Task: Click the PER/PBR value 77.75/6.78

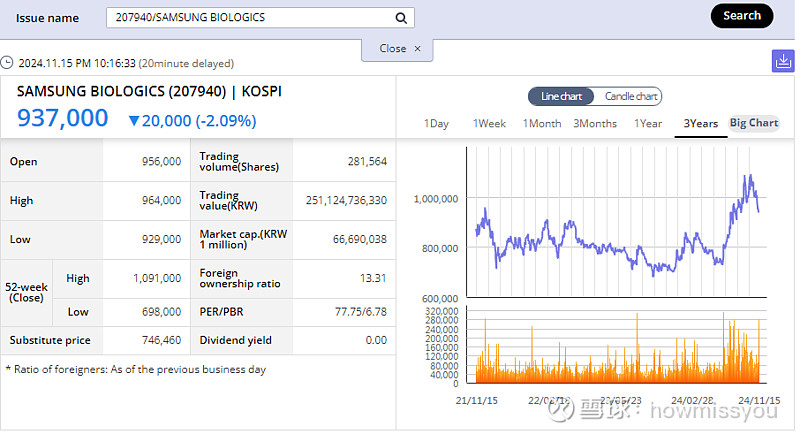Action: 361,312
